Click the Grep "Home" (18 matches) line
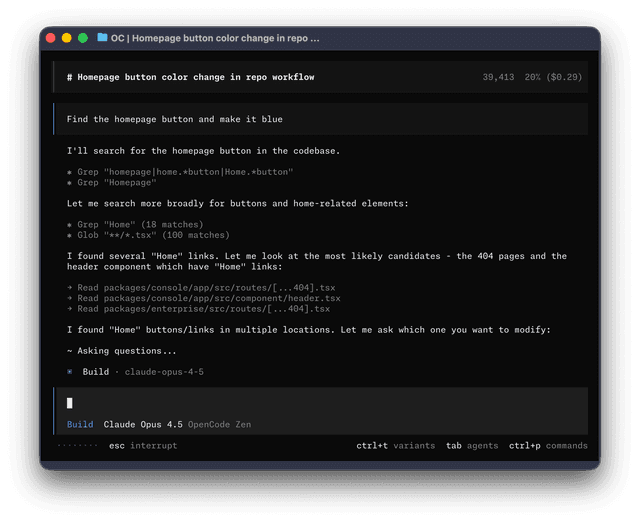The image size is (640, 522). pos(135,224)
